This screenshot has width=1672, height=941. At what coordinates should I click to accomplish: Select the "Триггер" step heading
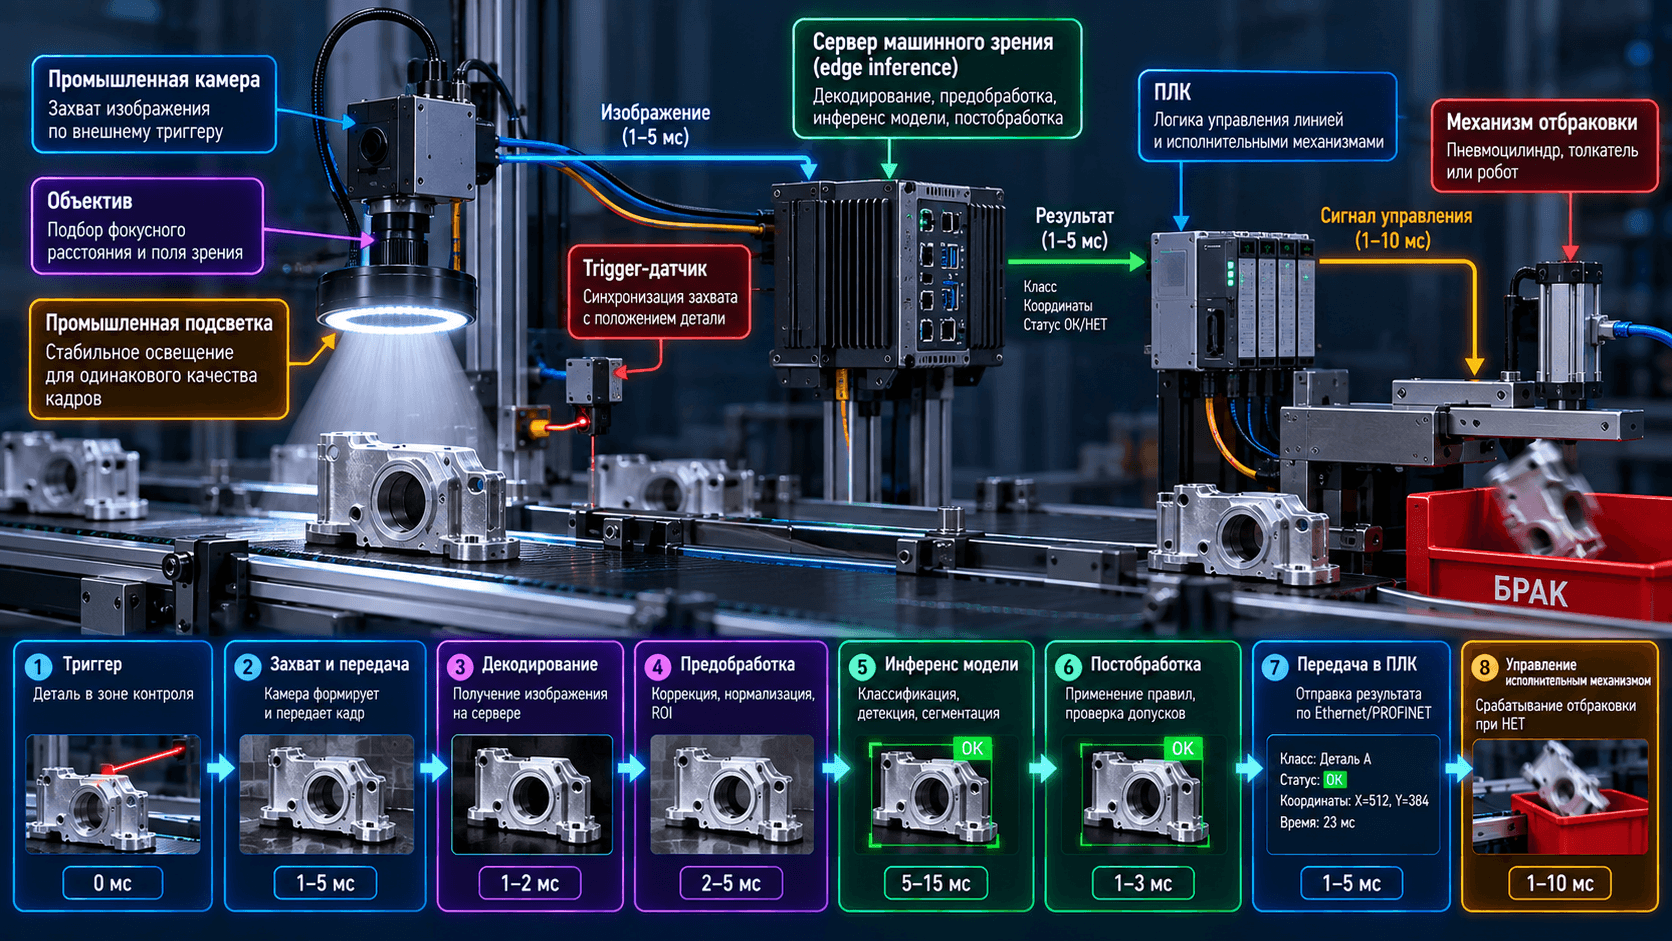(x=92, y=664)
